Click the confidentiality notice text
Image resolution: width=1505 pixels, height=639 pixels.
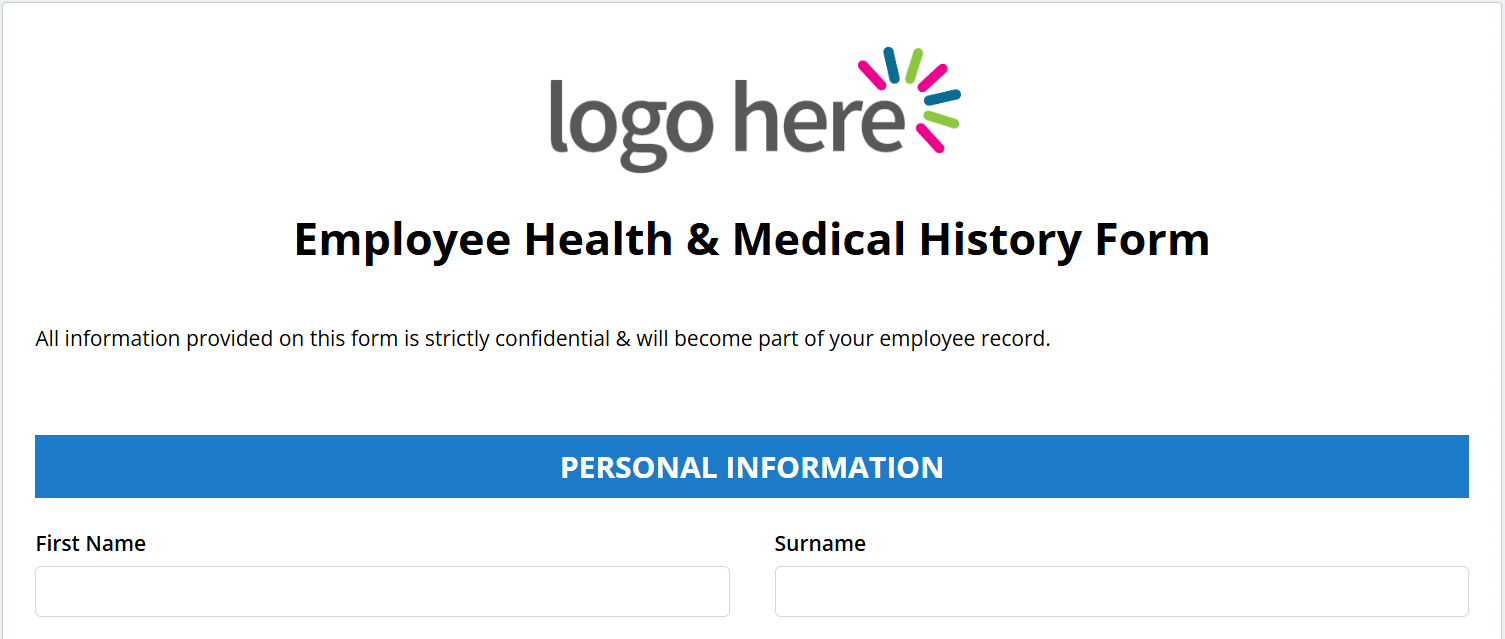(x=543, y=339)
